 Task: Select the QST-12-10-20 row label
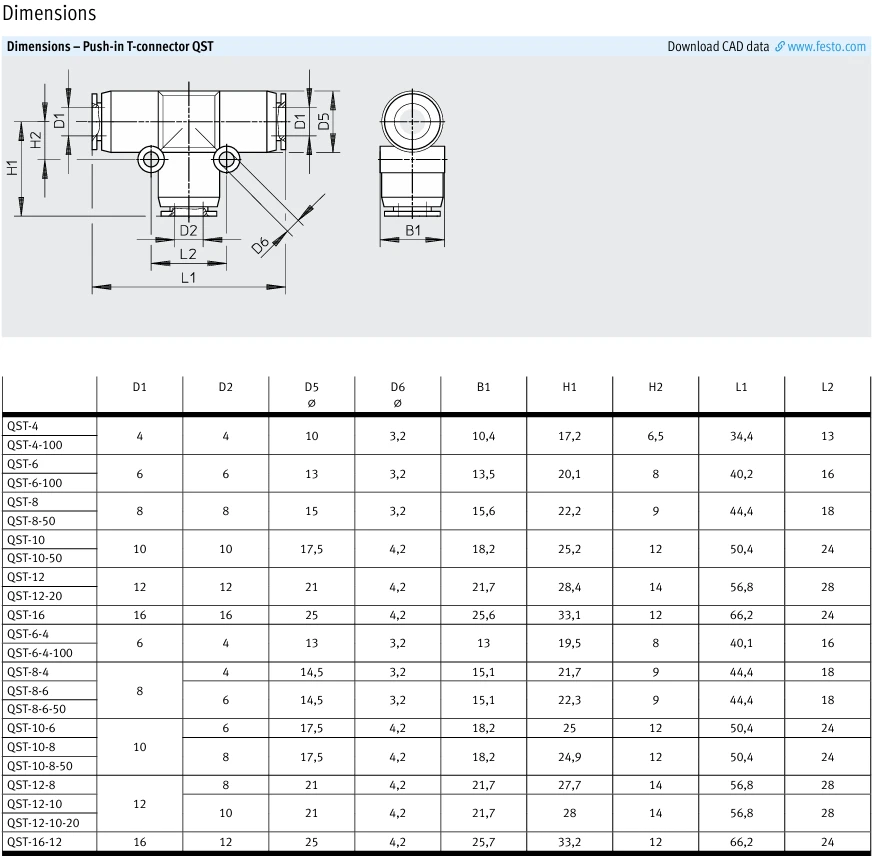pyautogui.click(x=43, y=823)
